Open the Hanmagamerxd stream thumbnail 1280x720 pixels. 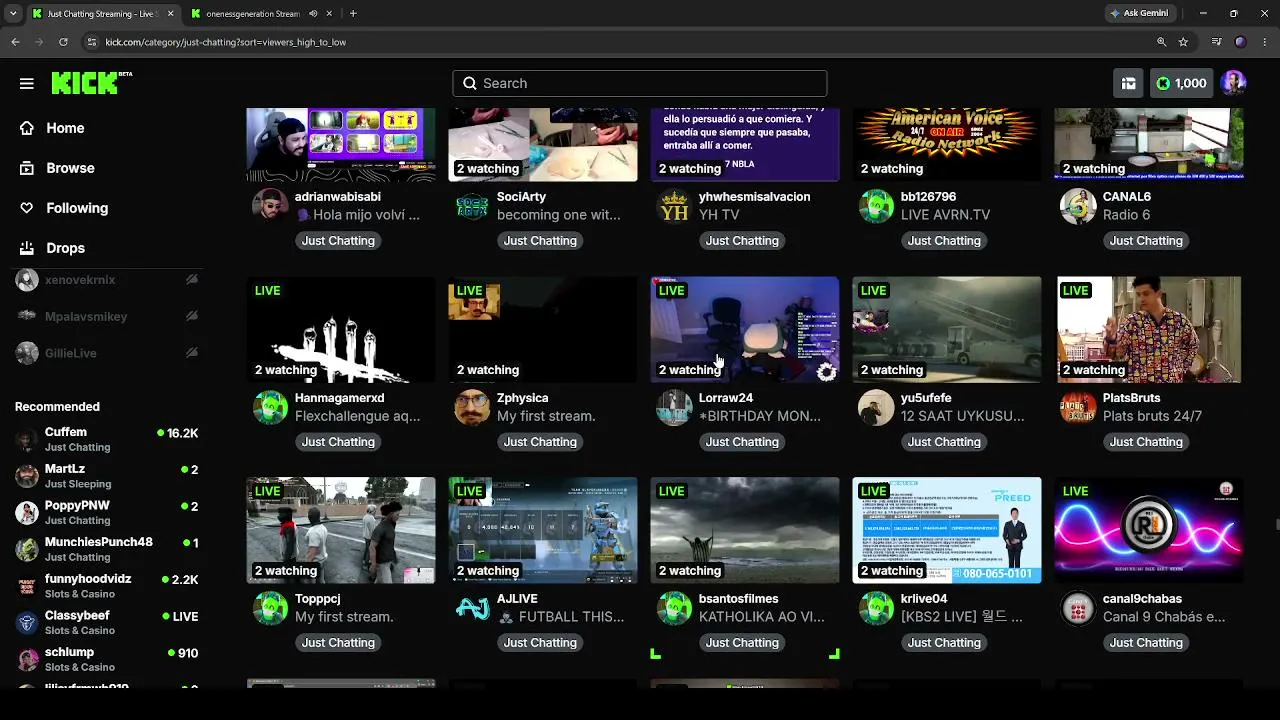tap(341, 329)
